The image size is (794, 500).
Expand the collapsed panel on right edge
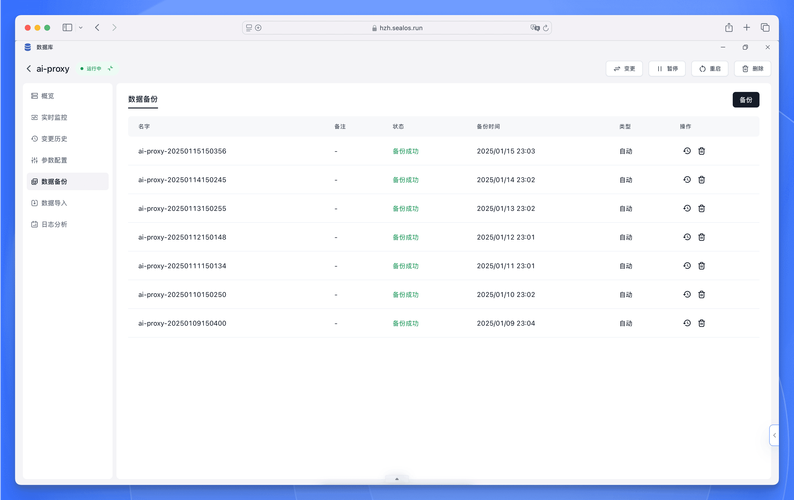pos(774,435)
